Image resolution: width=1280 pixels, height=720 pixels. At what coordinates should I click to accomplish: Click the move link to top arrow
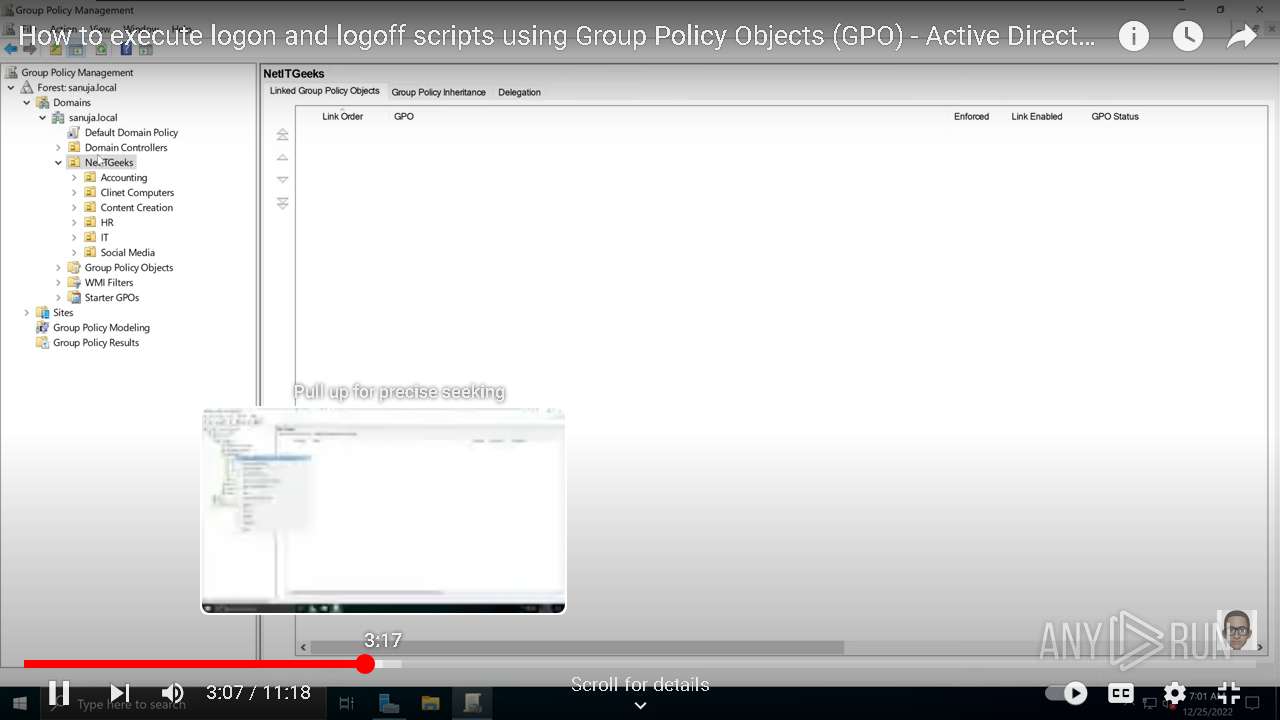click(282, 134)
